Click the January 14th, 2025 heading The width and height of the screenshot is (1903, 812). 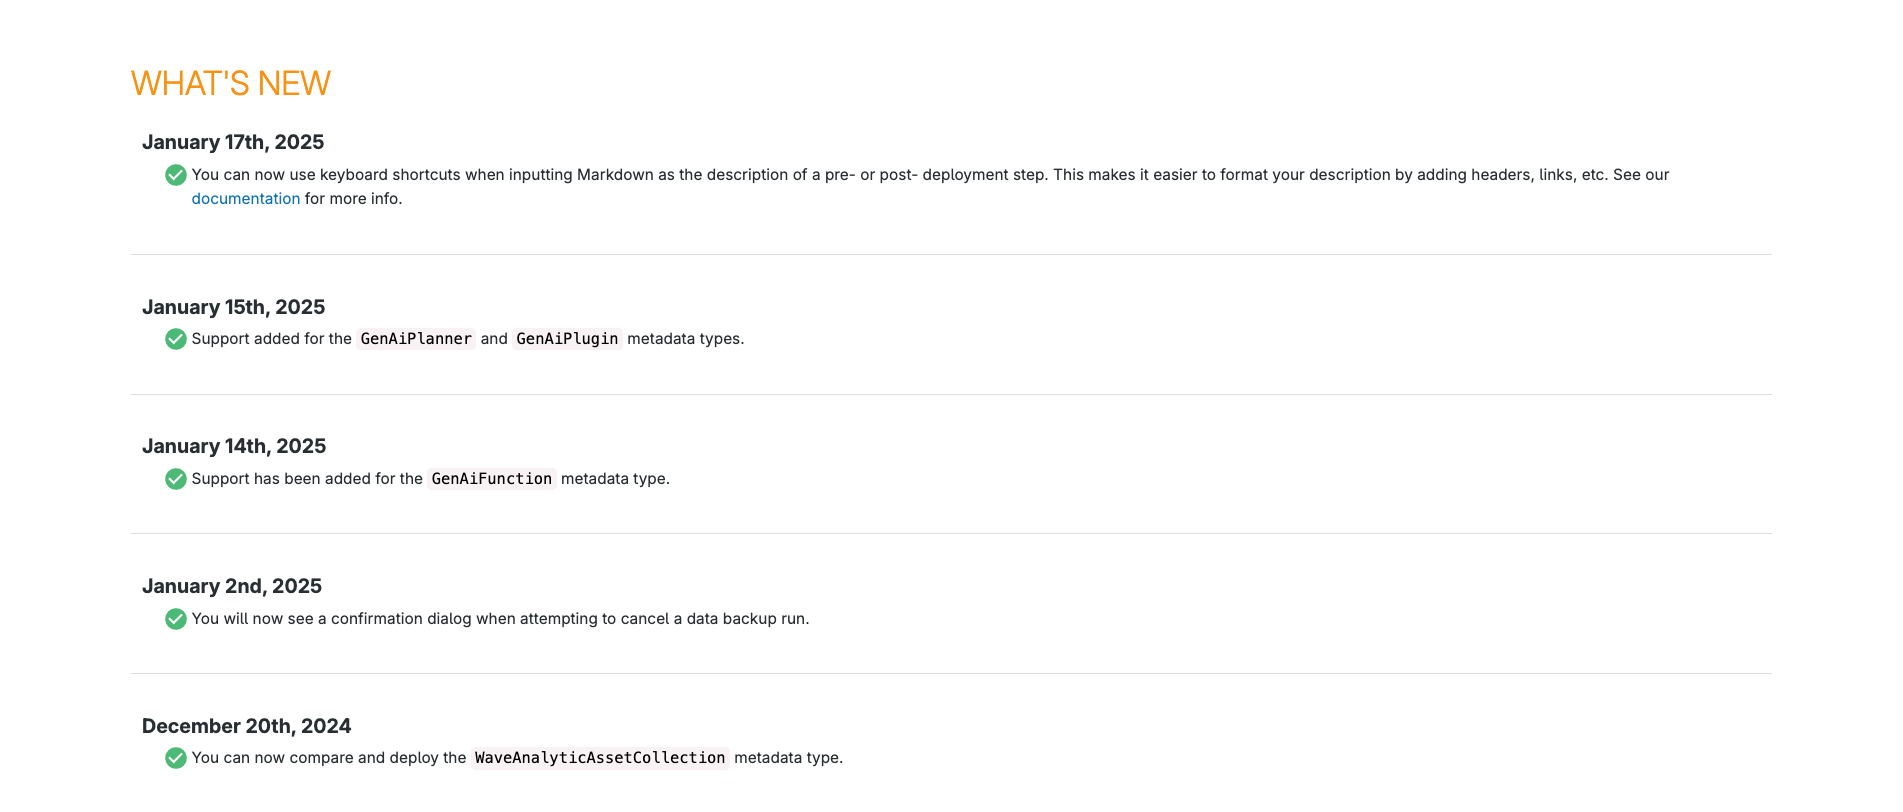[x=234, y=446]
